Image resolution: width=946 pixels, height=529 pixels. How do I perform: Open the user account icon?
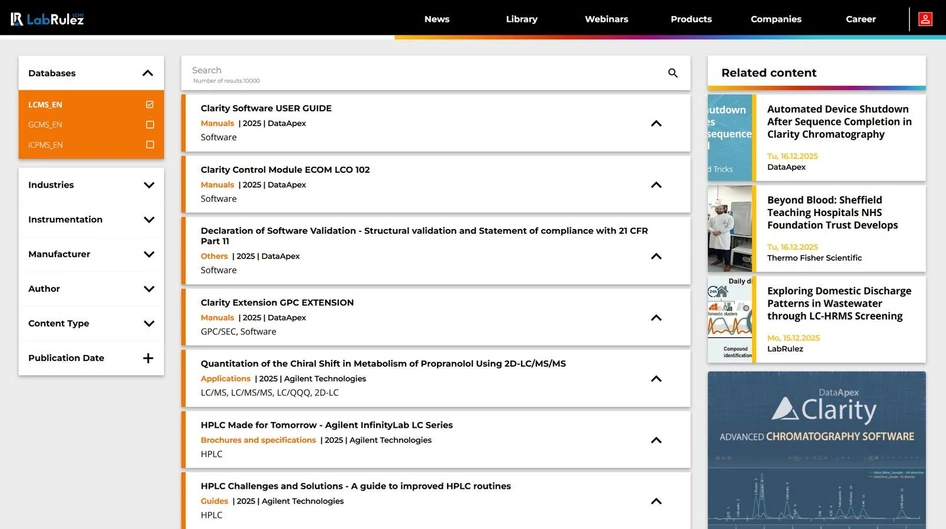tap(924, 19)
